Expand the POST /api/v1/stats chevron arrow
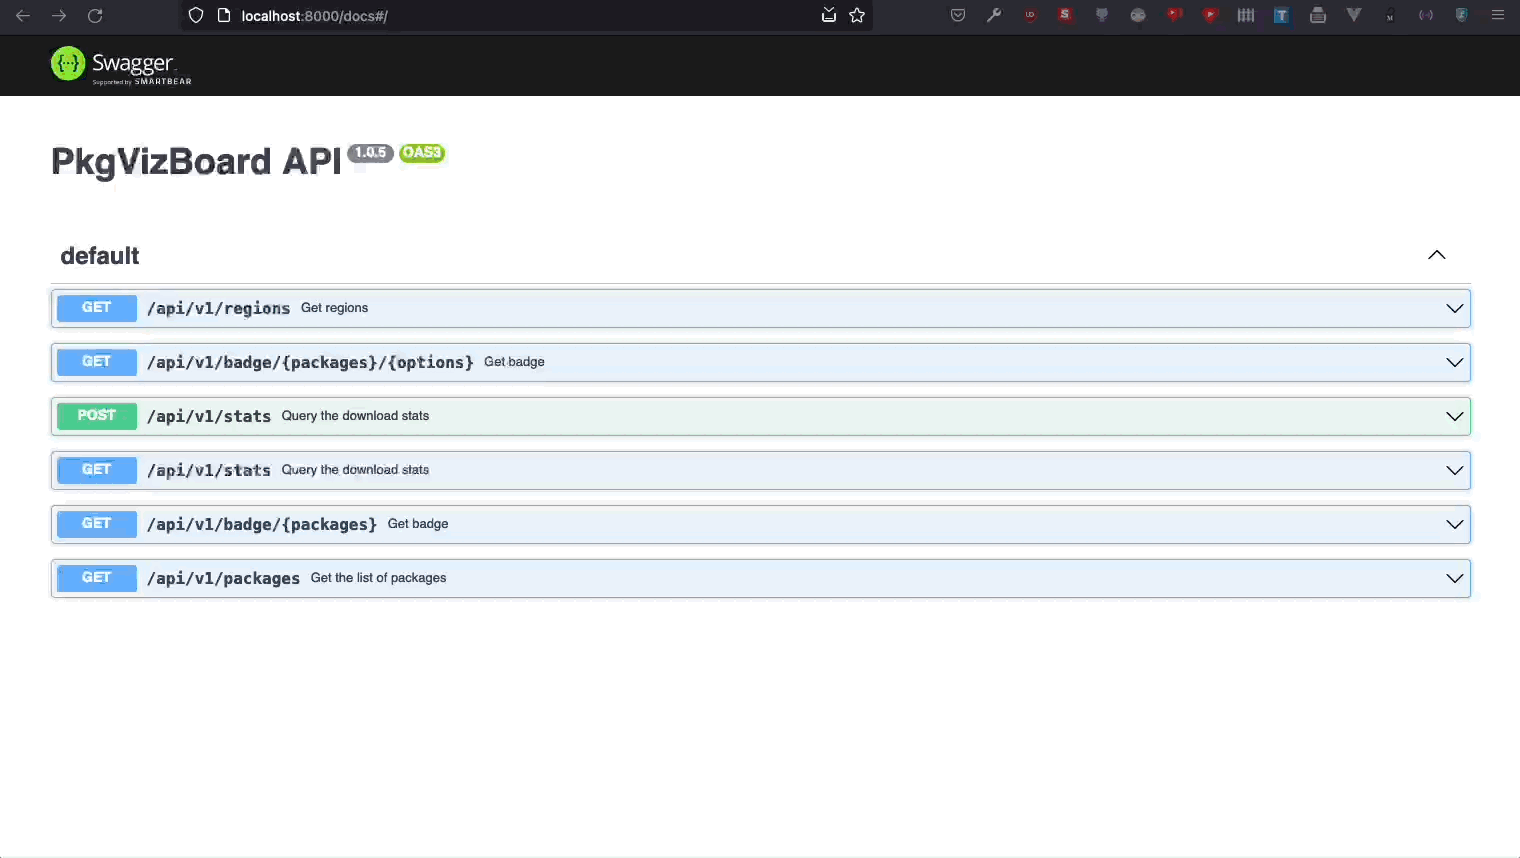Image resolution: width=1520 pixels, height=858 pixels. pyautogui.click(x=1454, y=416)
